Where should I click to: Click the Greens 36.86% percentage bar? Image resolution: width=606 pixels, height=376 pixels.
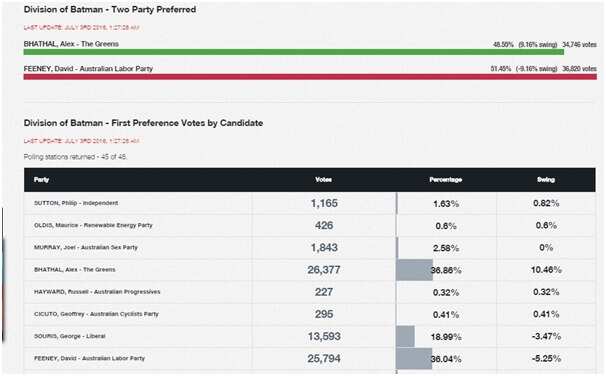[x=414, y=270]
